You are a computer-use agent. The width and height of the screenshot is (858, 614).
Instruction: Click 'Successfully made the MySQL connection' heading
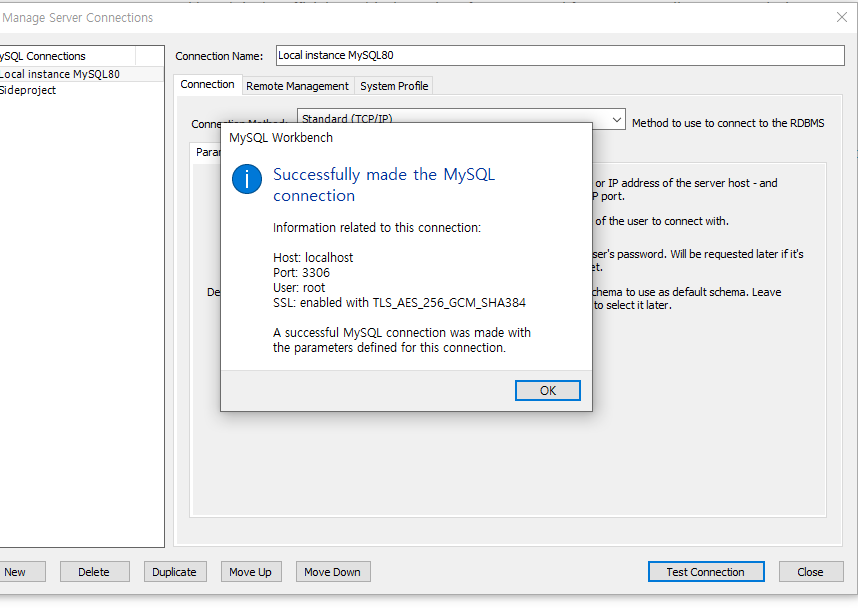384,185
